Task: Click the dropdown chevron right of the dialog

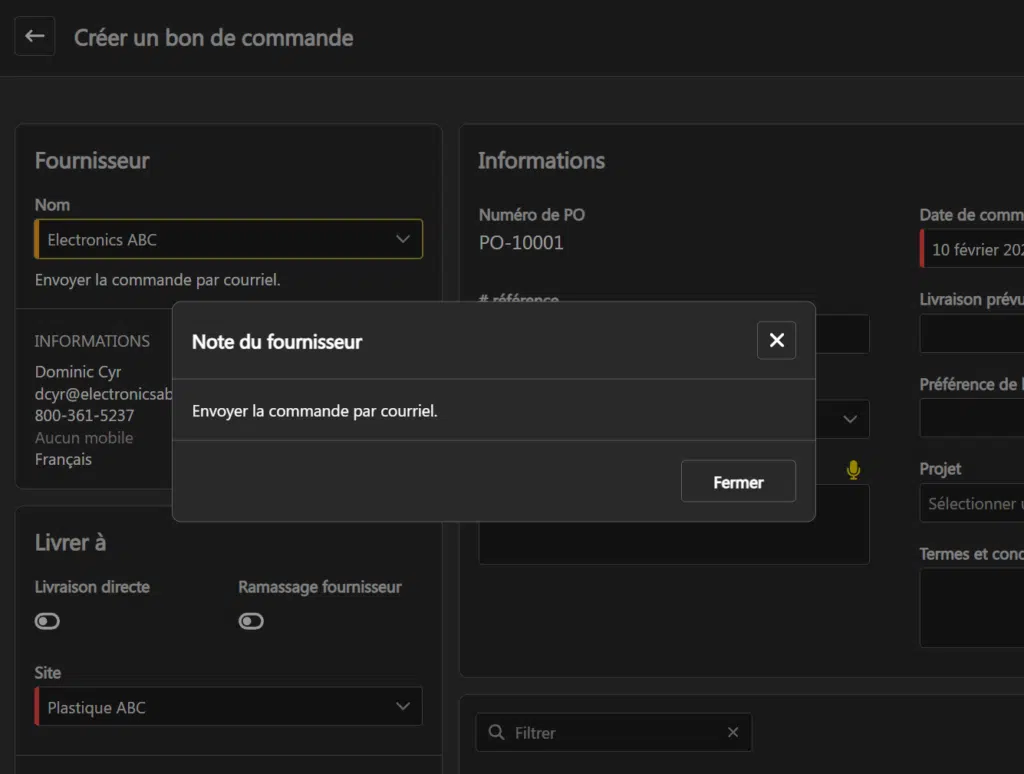Action: 850,419
